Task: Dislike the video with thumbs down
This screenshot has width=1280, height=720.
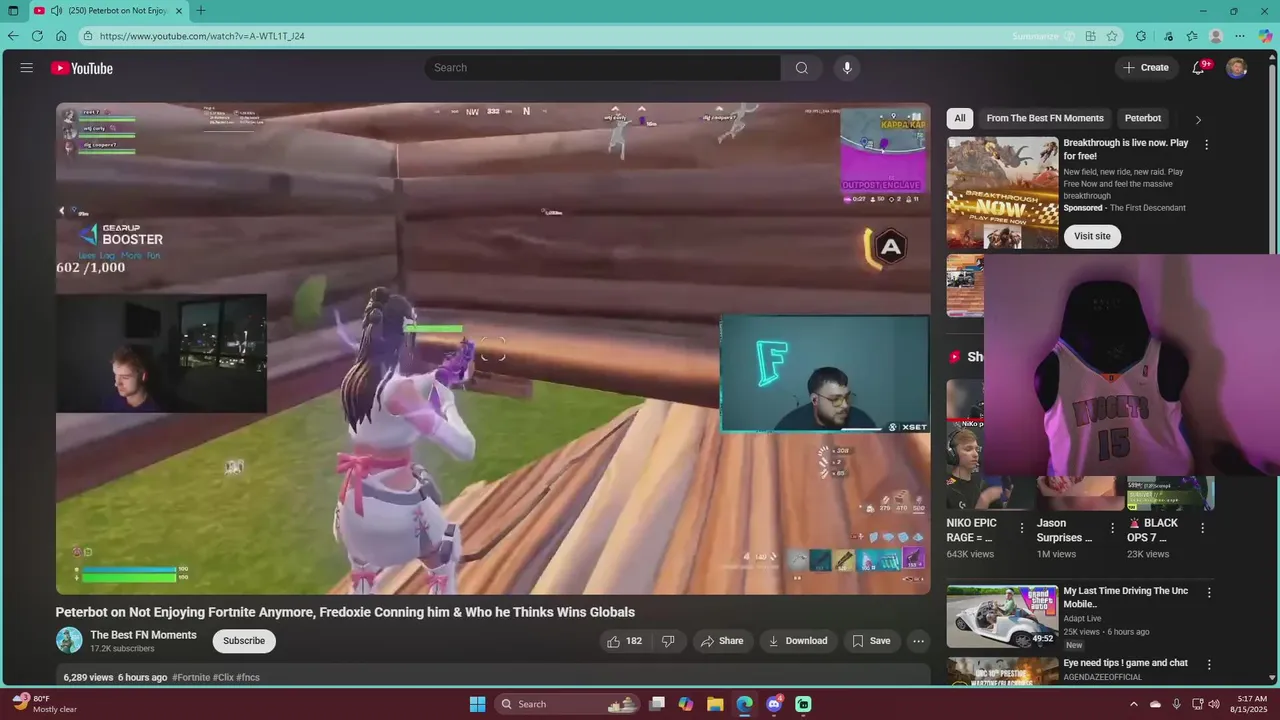Action: pos(668,641)
